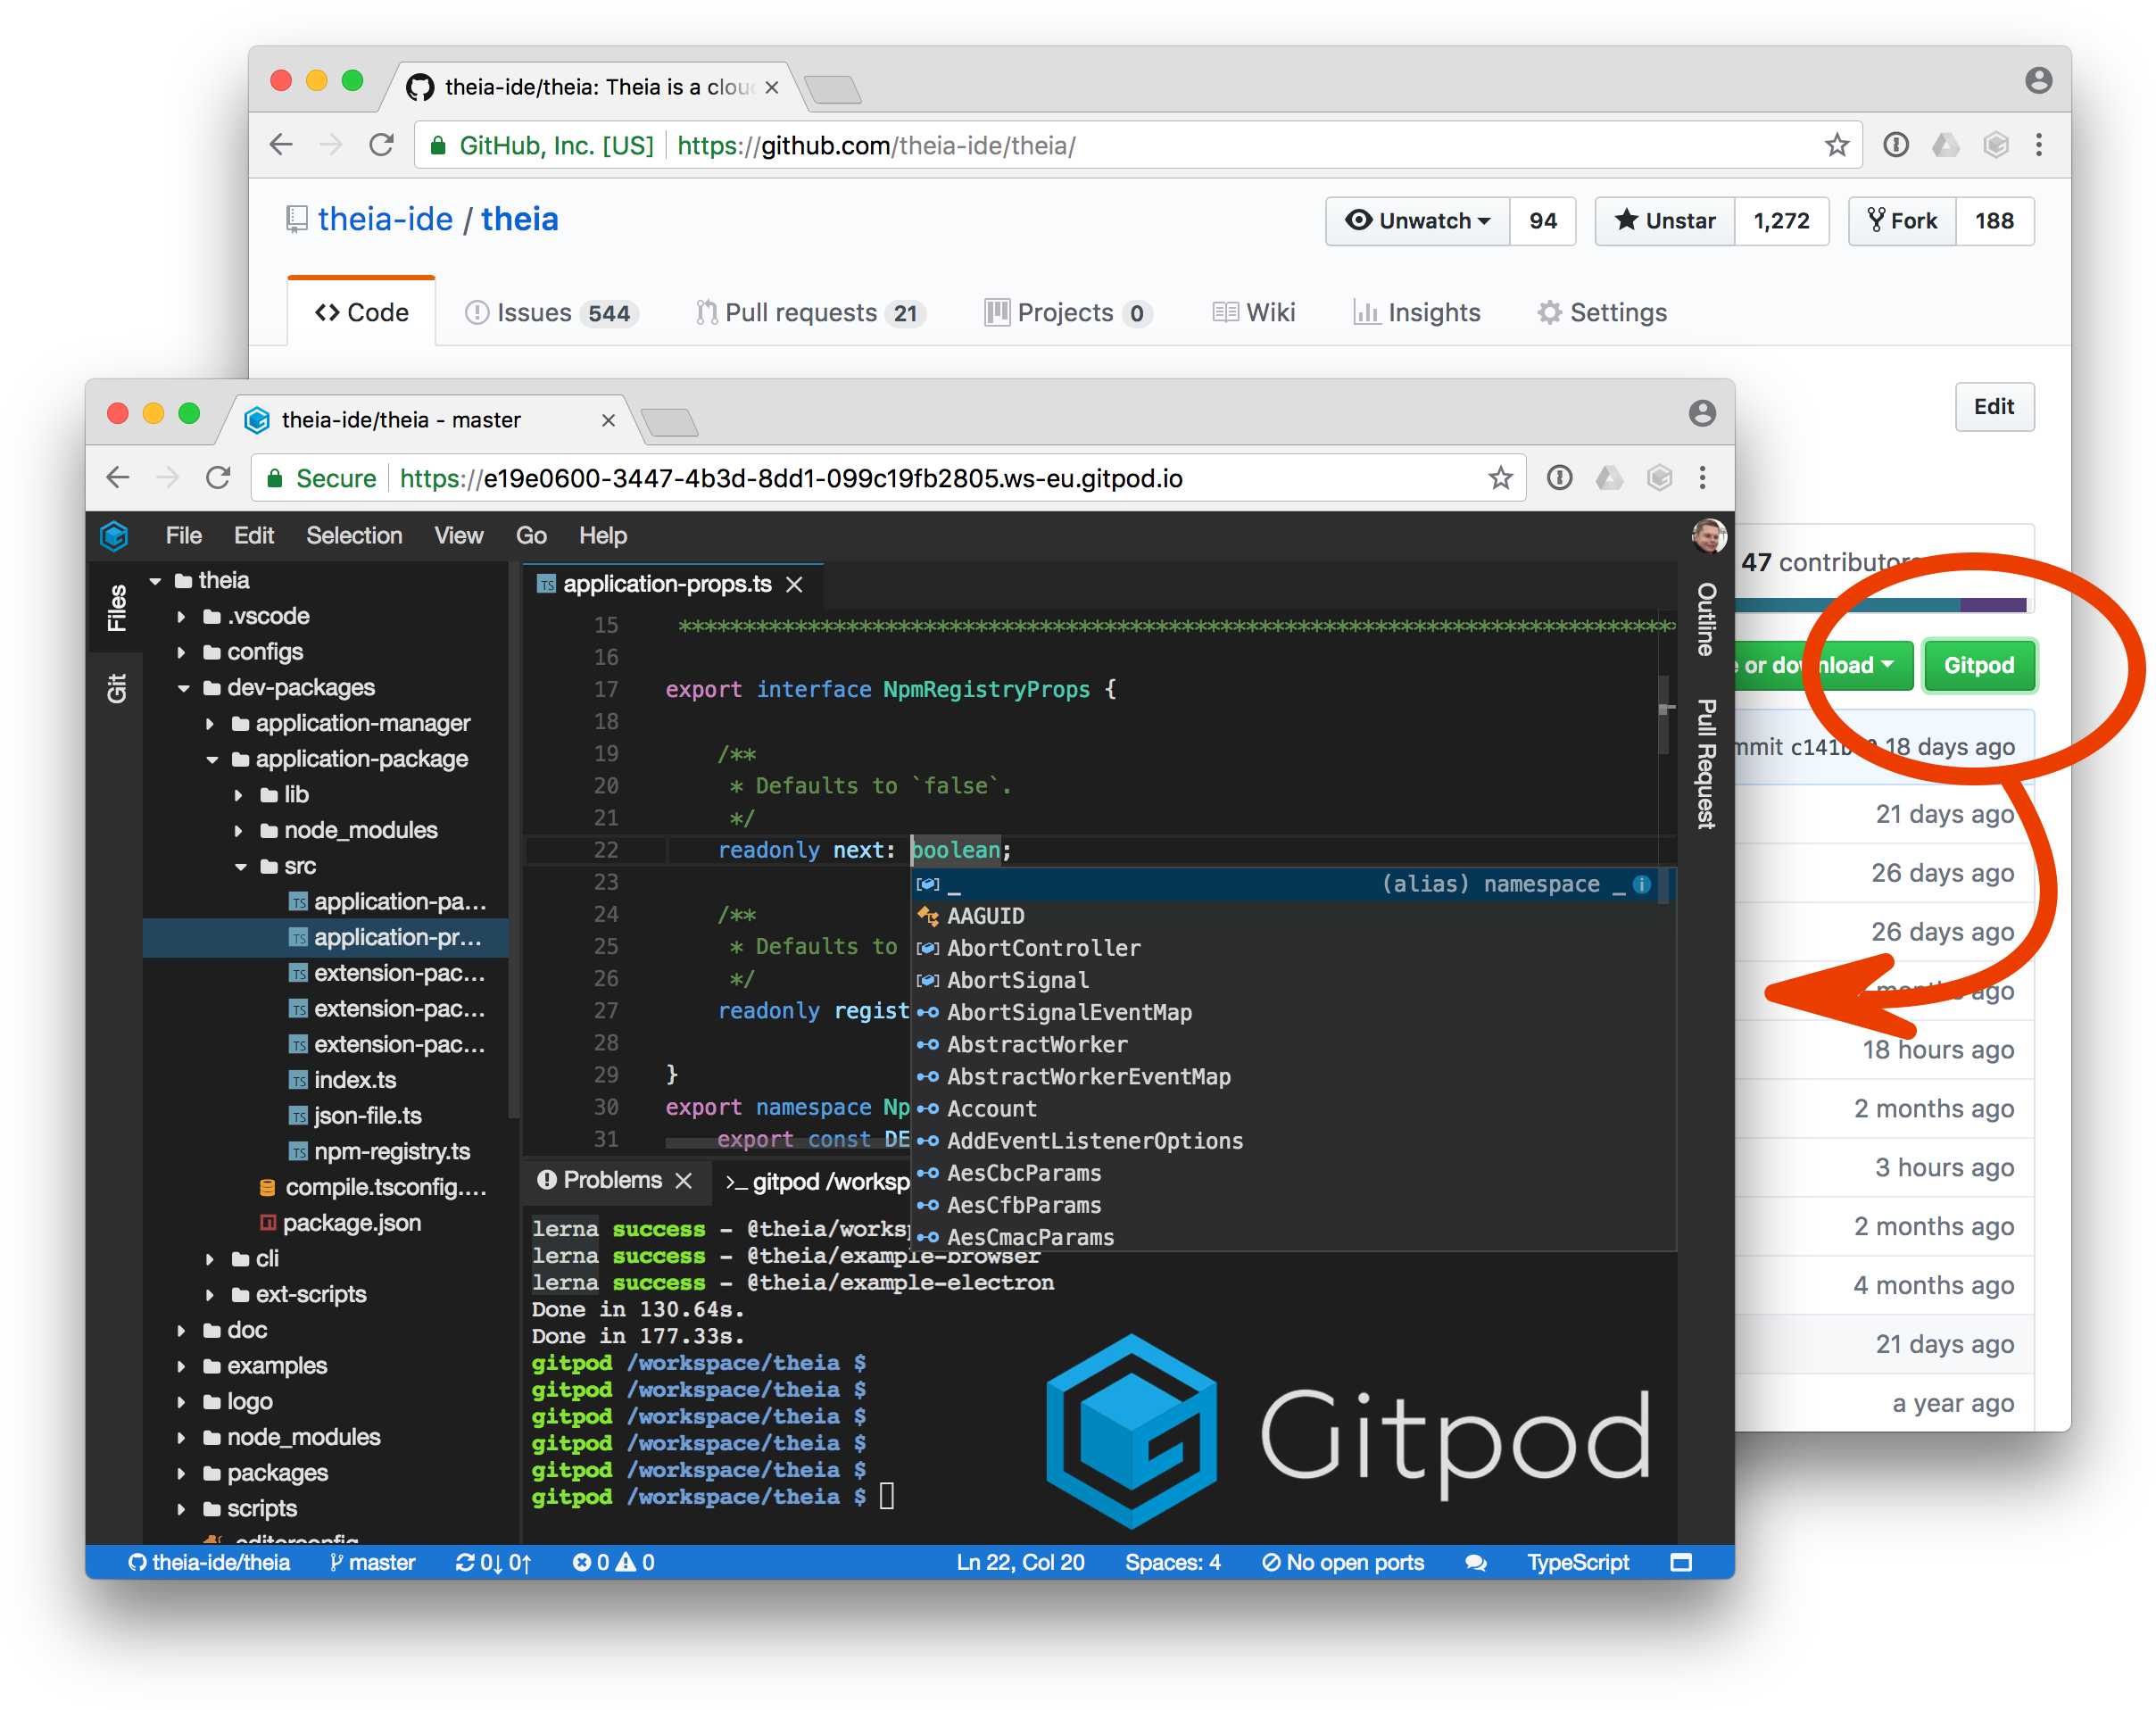
Task: Expand the .vscode folder in the file tree
Action: 182,616
